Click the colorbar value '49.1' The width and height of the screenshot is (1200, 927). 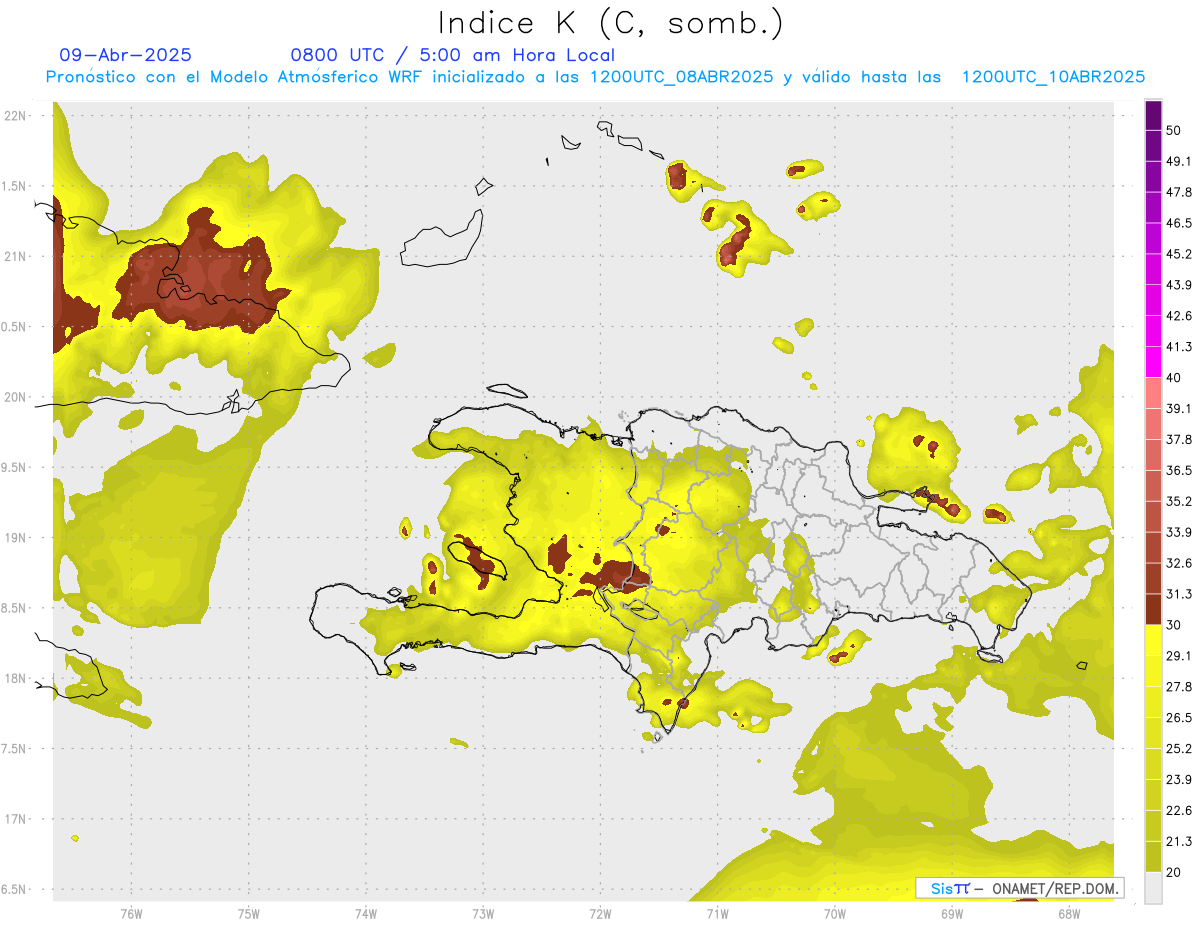(x=1179, y=161)
